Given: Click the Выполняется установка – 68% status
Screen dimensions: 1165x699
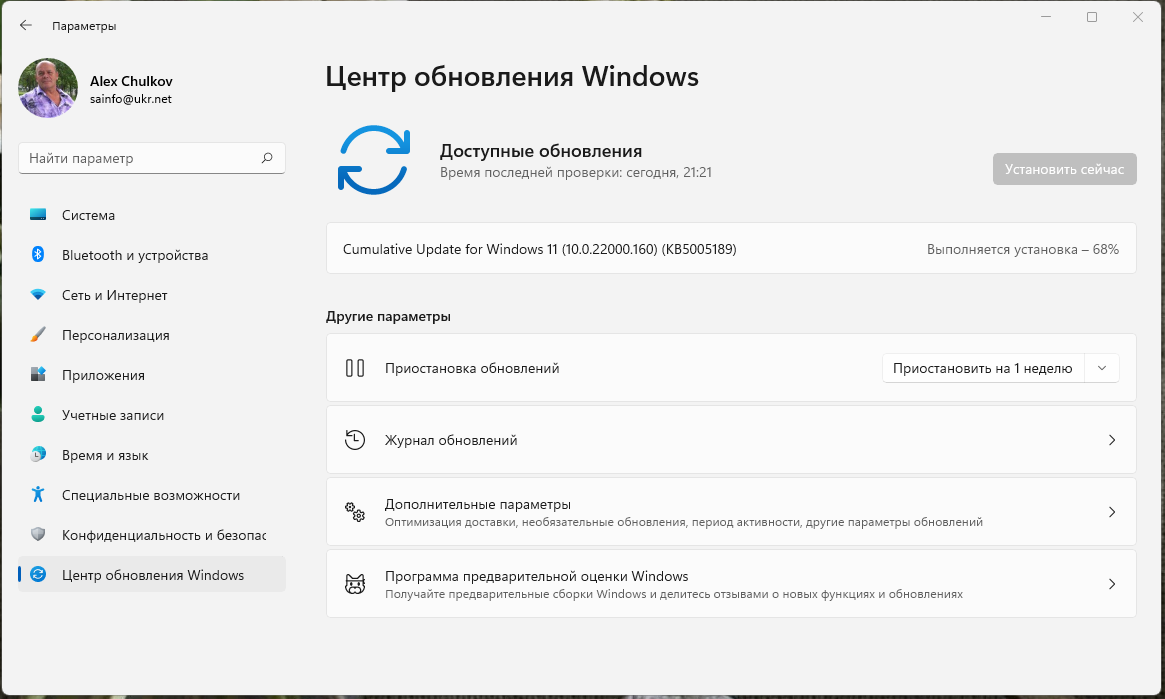Looking at the screenshot, I should 1022,249.
